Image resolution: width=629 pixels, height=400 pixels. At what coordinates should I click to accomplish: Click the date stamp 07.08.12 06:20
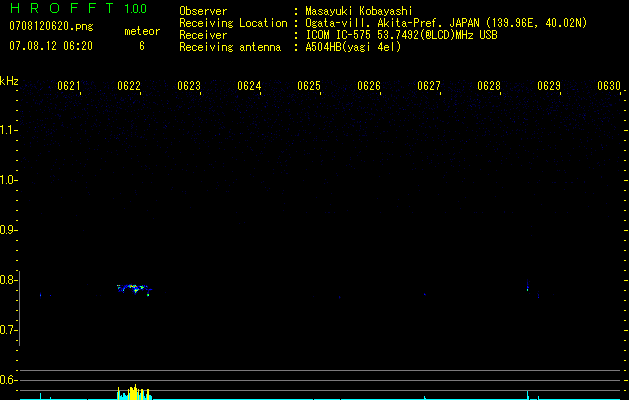[x=51, y=46]
